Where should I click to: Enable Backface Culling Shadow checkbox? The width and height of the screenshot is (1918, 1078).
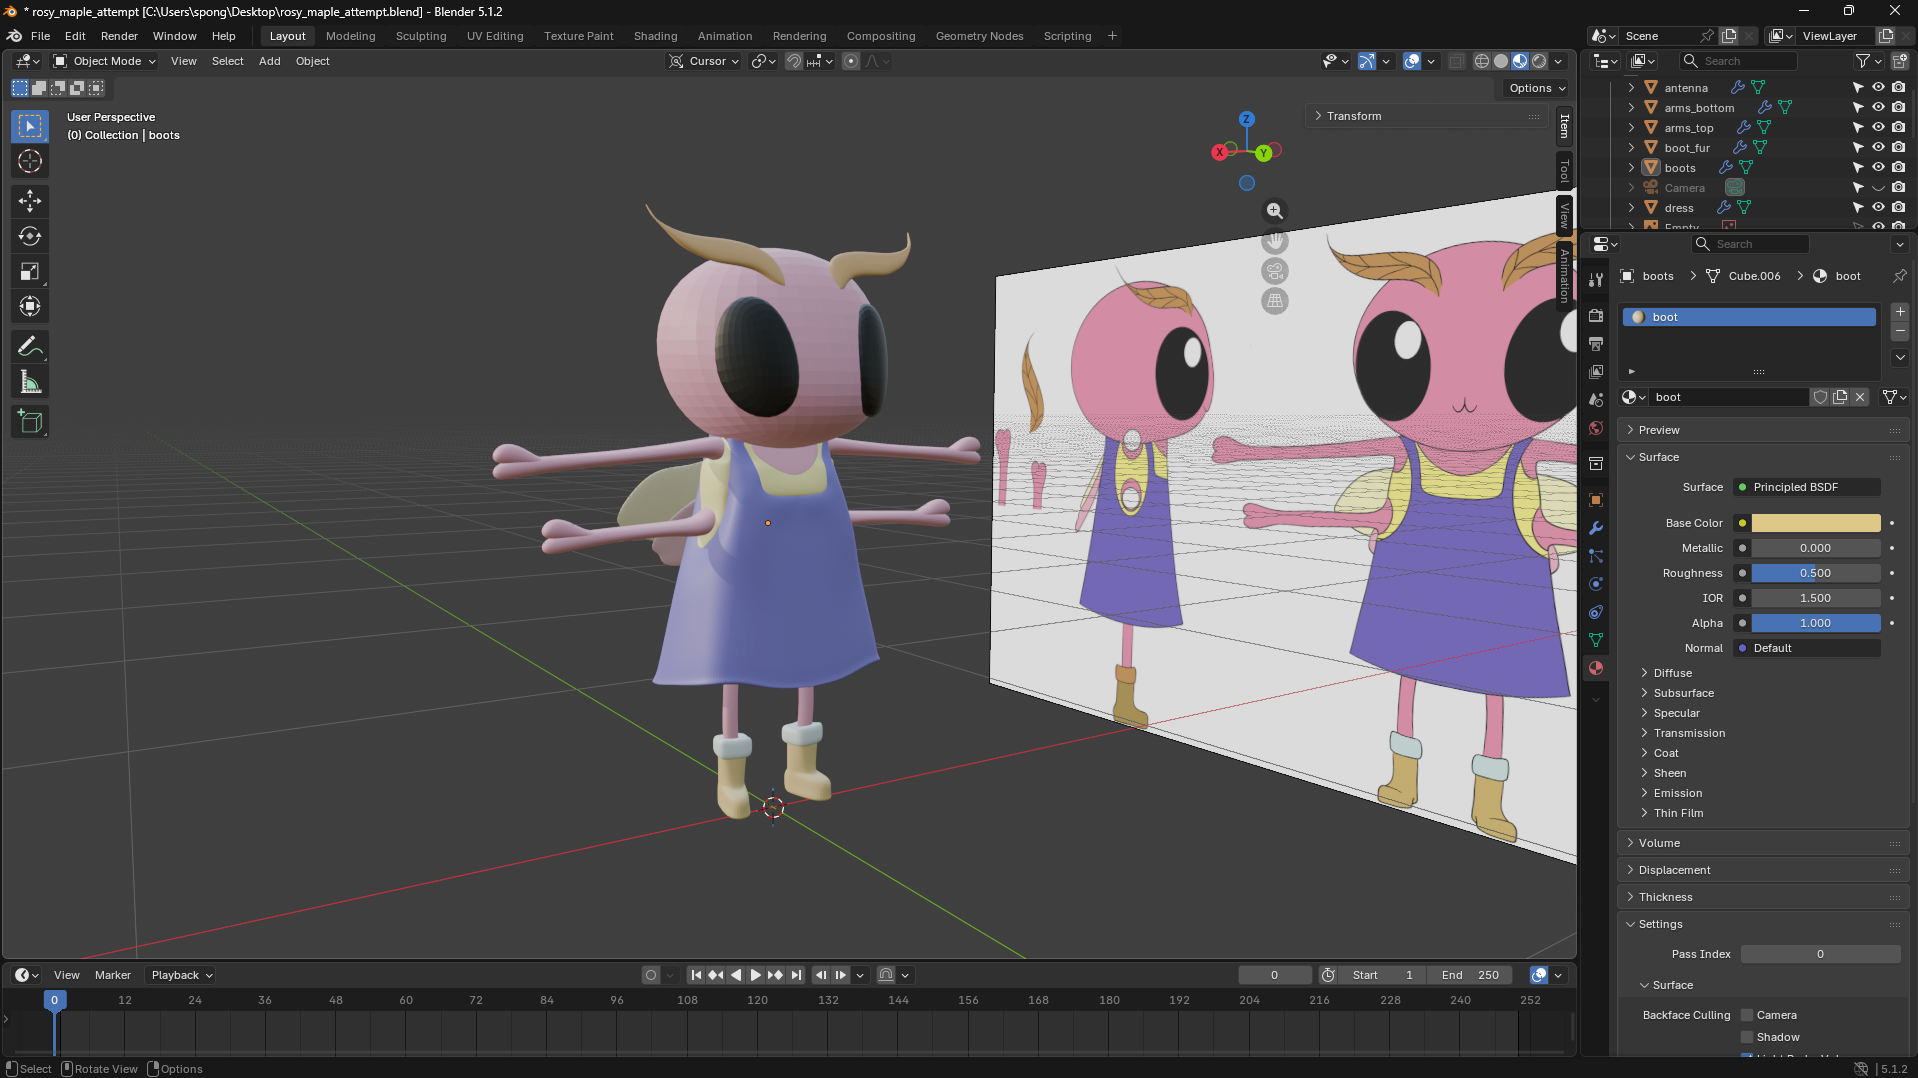[1747, 1037]
